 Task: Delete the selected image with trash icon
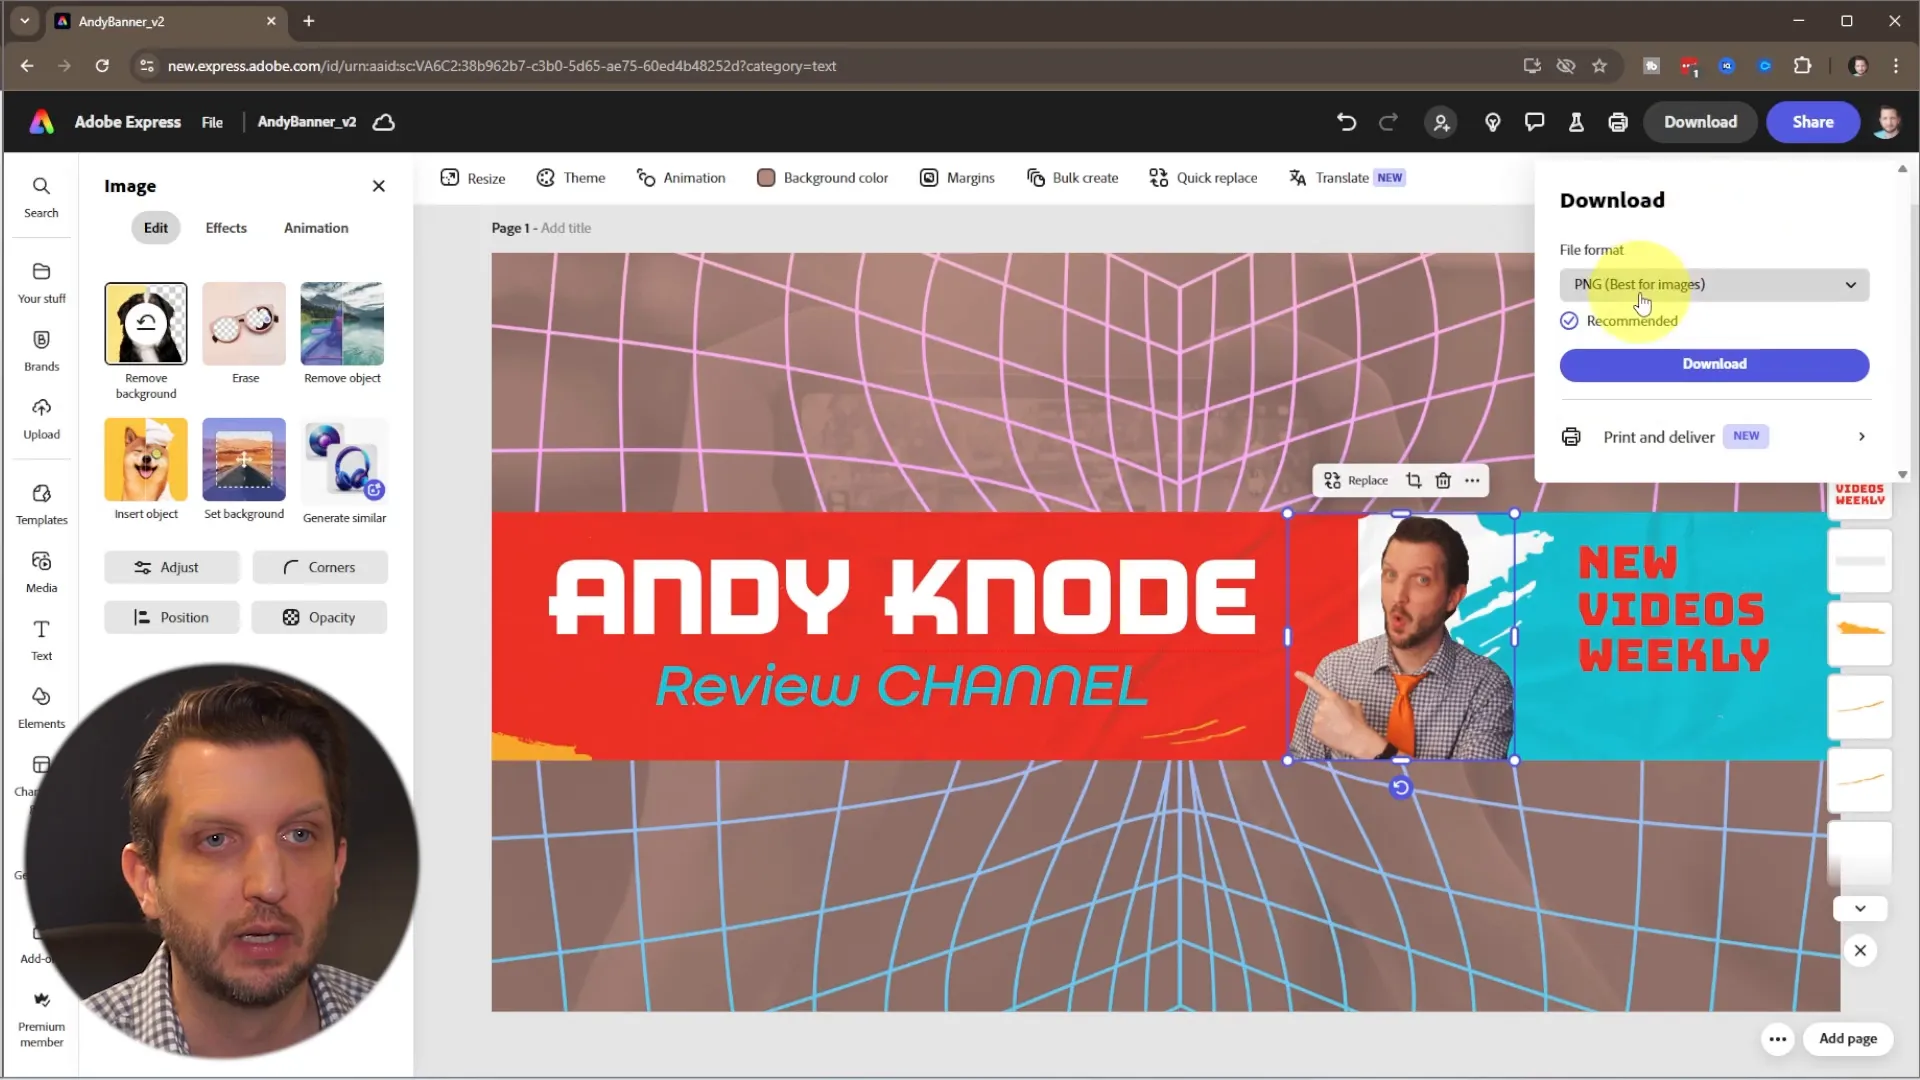click(x=1443, y=481)
